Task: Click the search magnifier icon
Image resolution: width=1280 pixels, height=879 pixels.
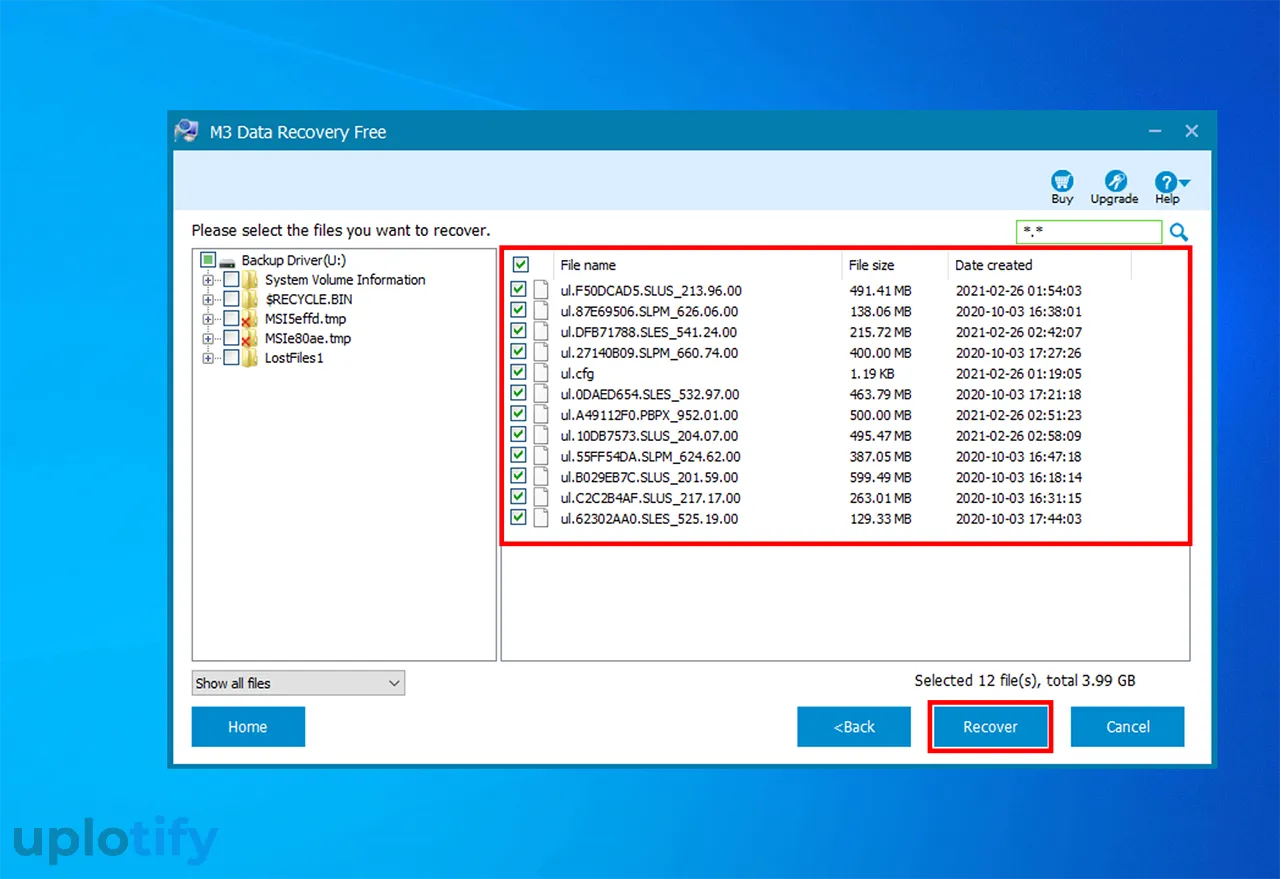Action: (x=1179, y=232)
